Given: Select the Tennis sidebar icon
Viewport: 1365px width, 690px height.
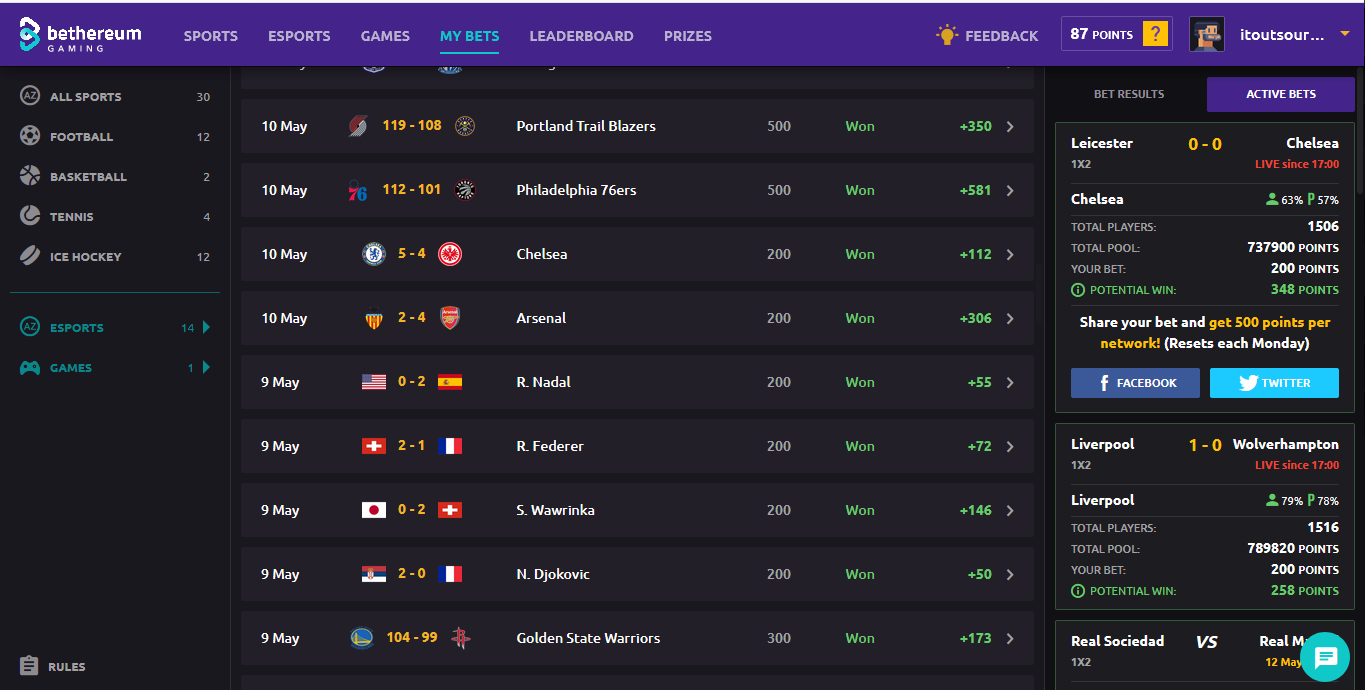Looking at the screenshot, I should point(30,216).
